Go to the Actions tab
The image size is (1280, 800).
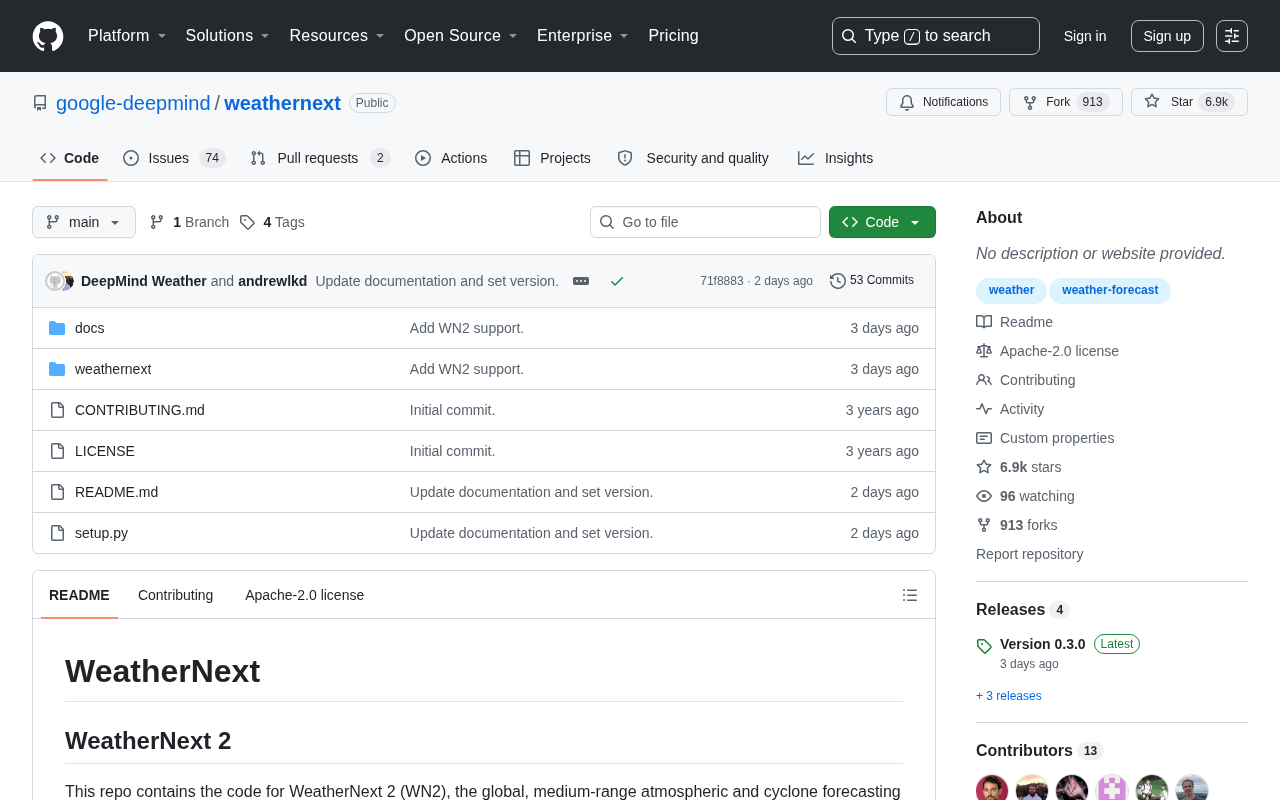tap(451, 158)
